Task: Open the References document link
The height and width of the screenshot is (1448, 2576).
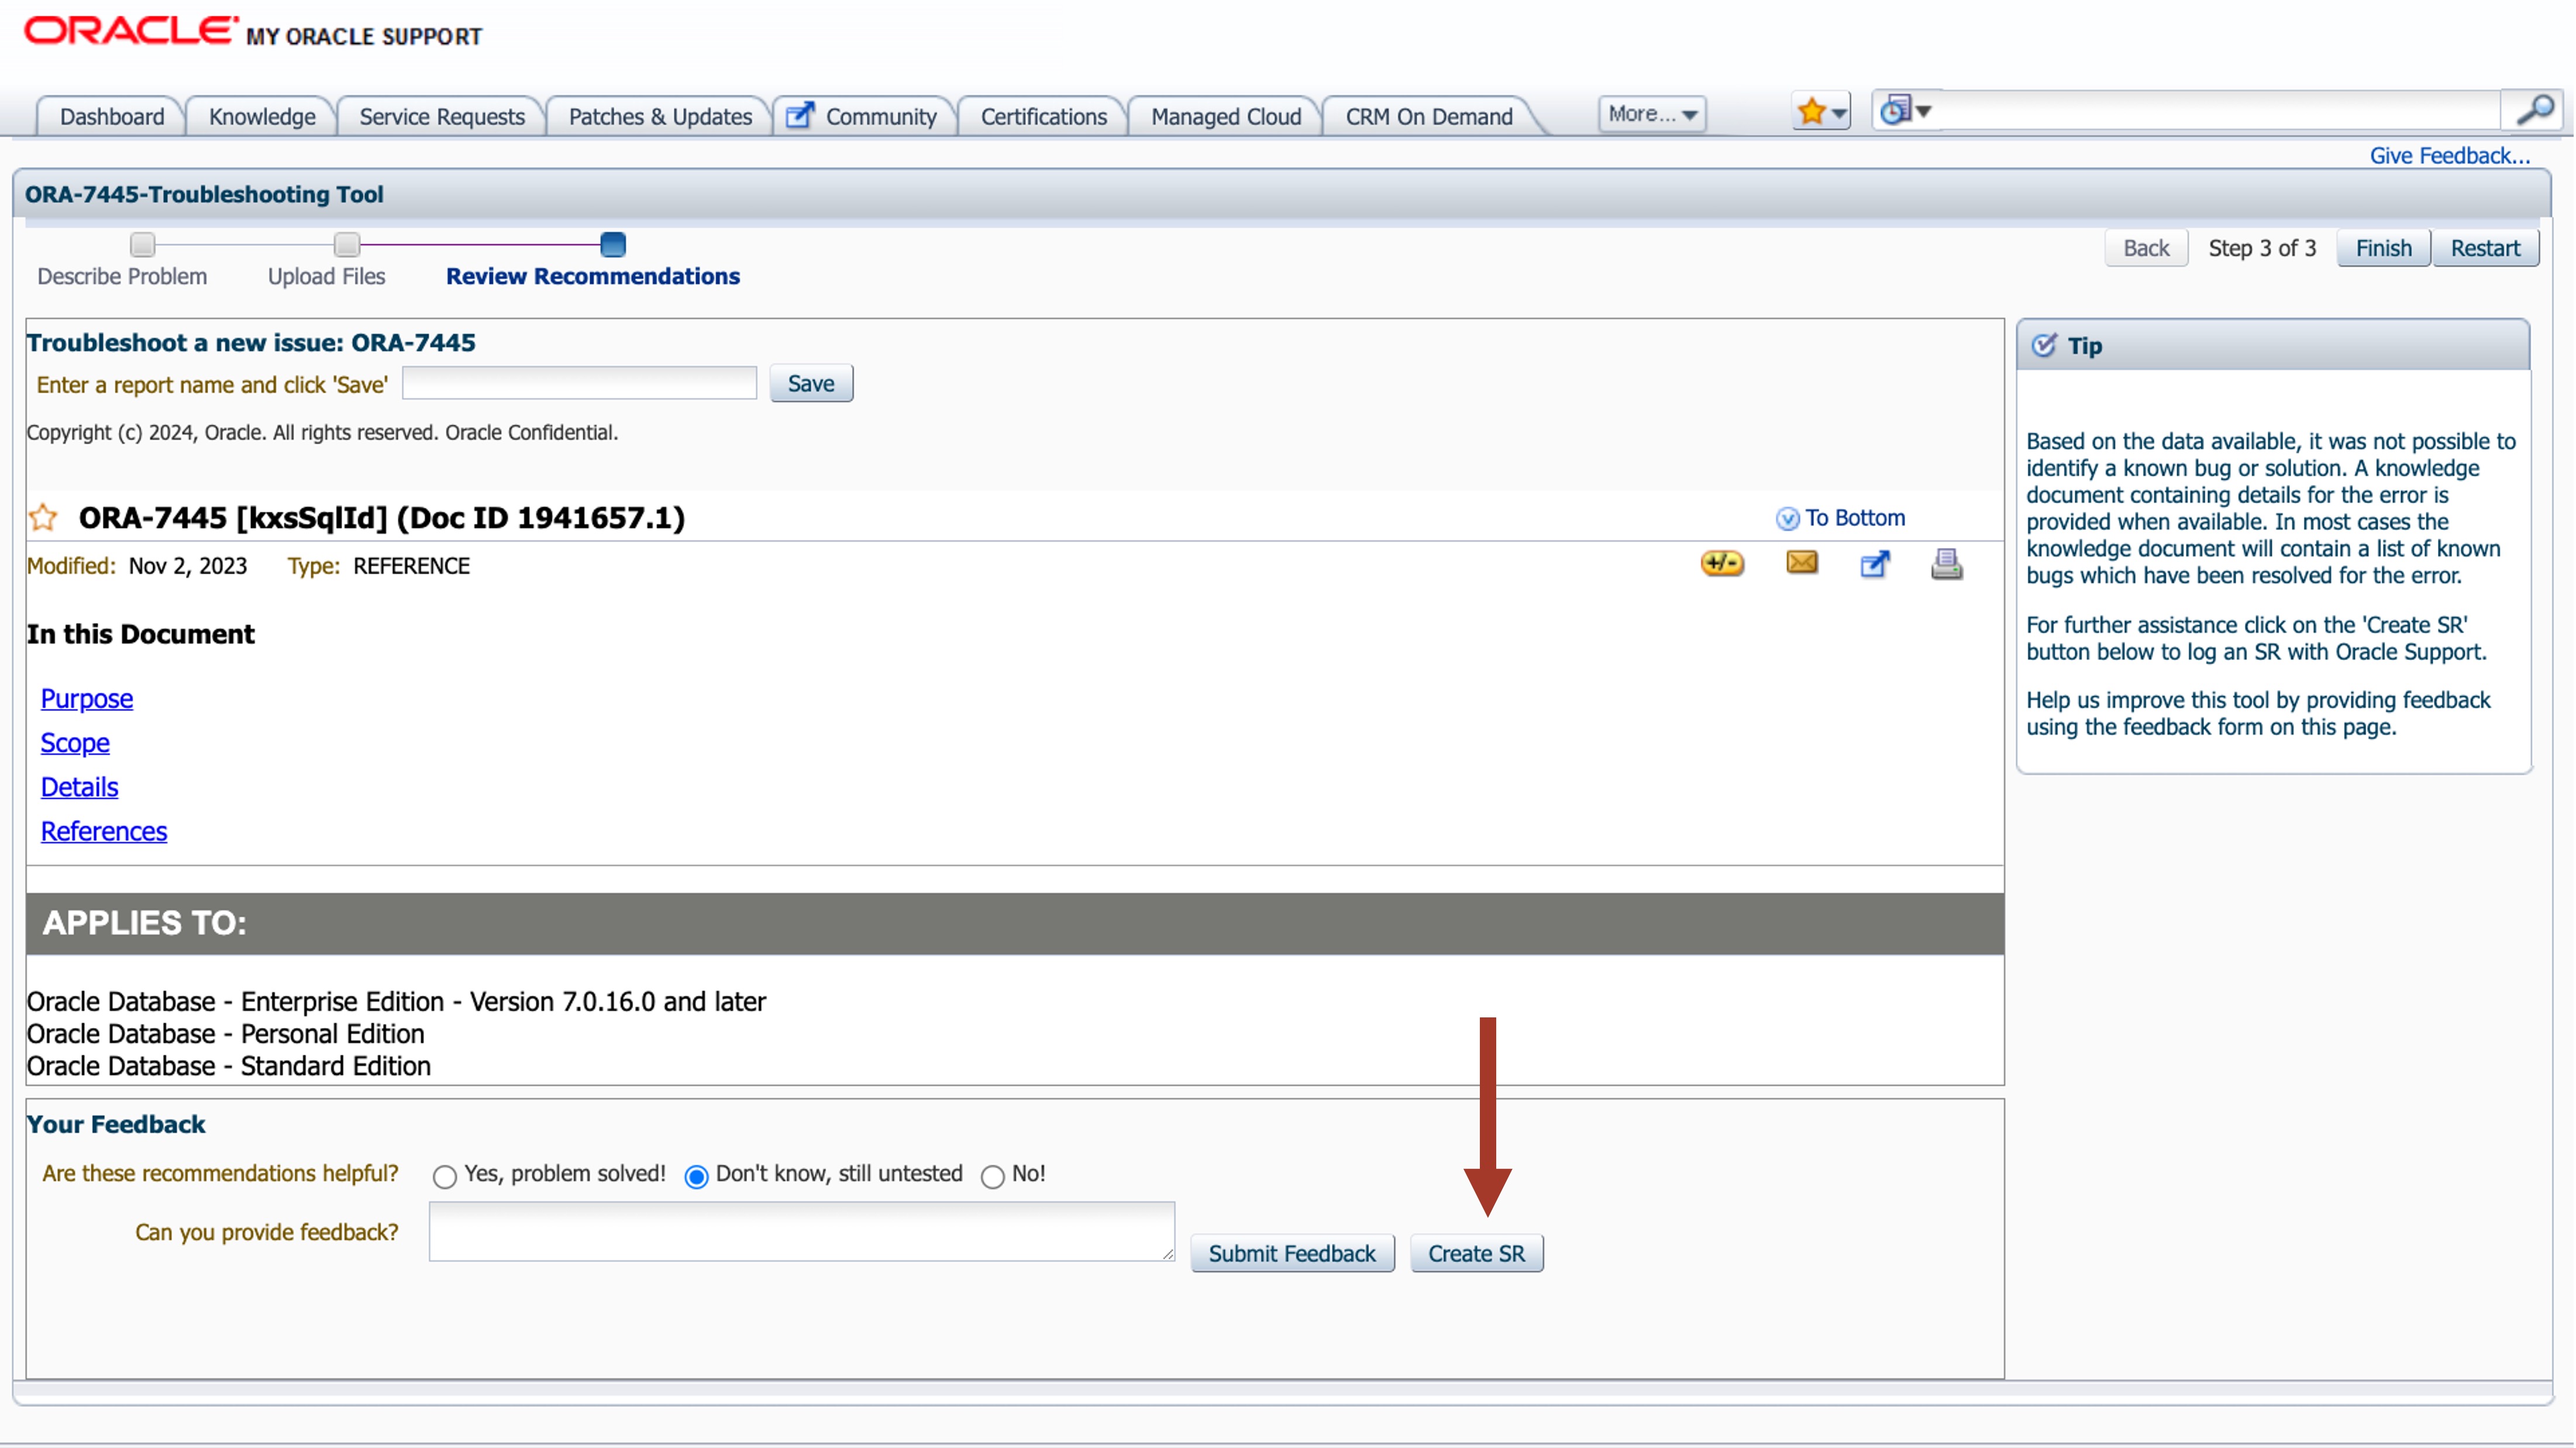Action: coord(103,832)
